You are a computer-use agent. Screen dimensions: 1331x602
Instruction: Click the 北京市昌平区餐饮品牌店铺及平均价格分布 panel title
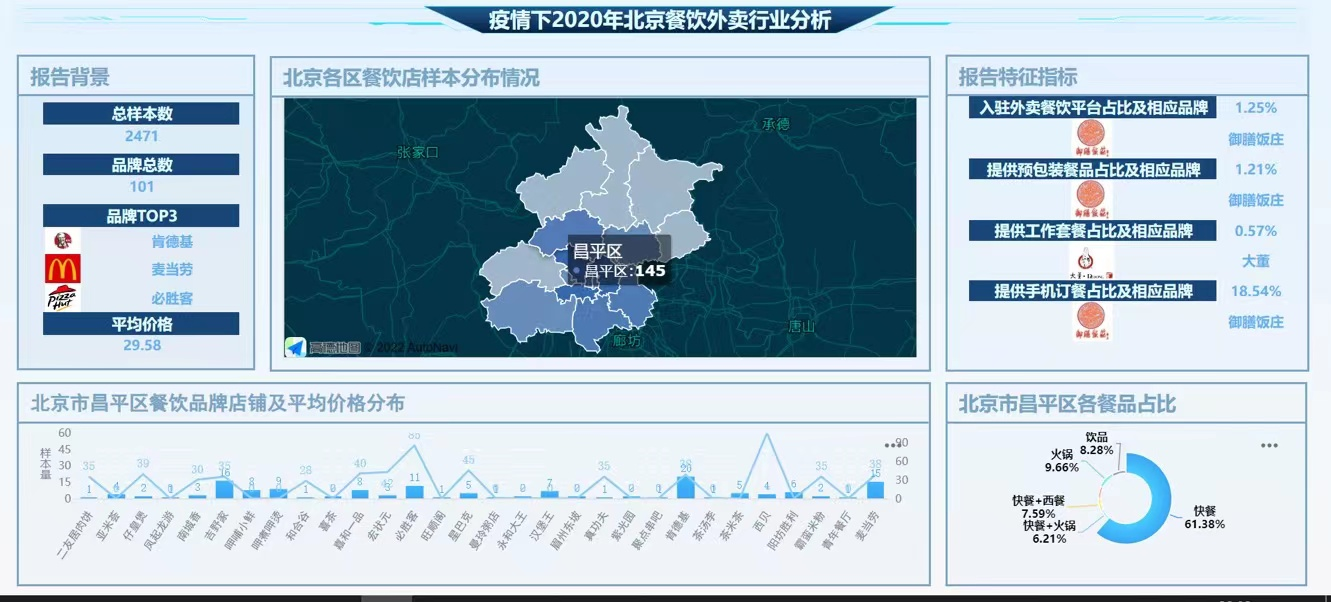pos(217,403)
